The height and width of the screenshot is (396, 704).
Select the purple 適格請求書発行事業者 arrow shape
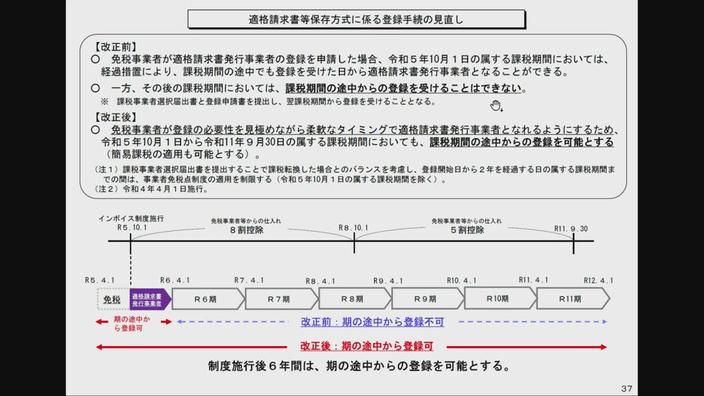point(150,299)
